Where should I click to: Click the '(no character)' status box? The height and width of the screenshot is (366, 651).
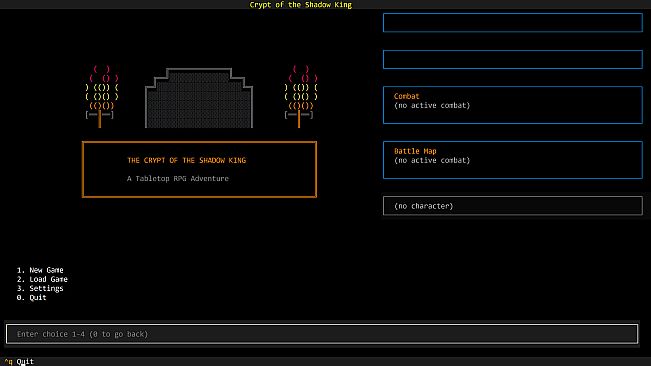513,206
